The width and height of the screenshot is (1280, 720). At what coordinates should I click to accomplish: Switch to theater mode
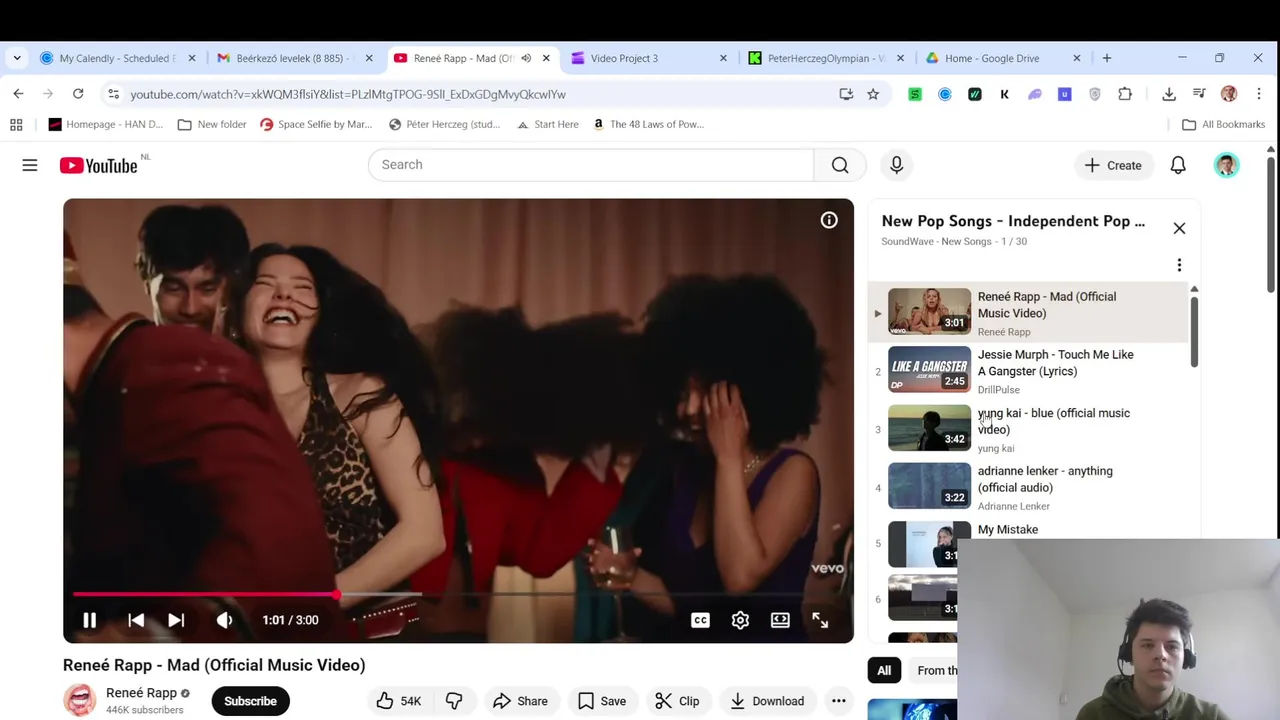[x=780, y=620]
